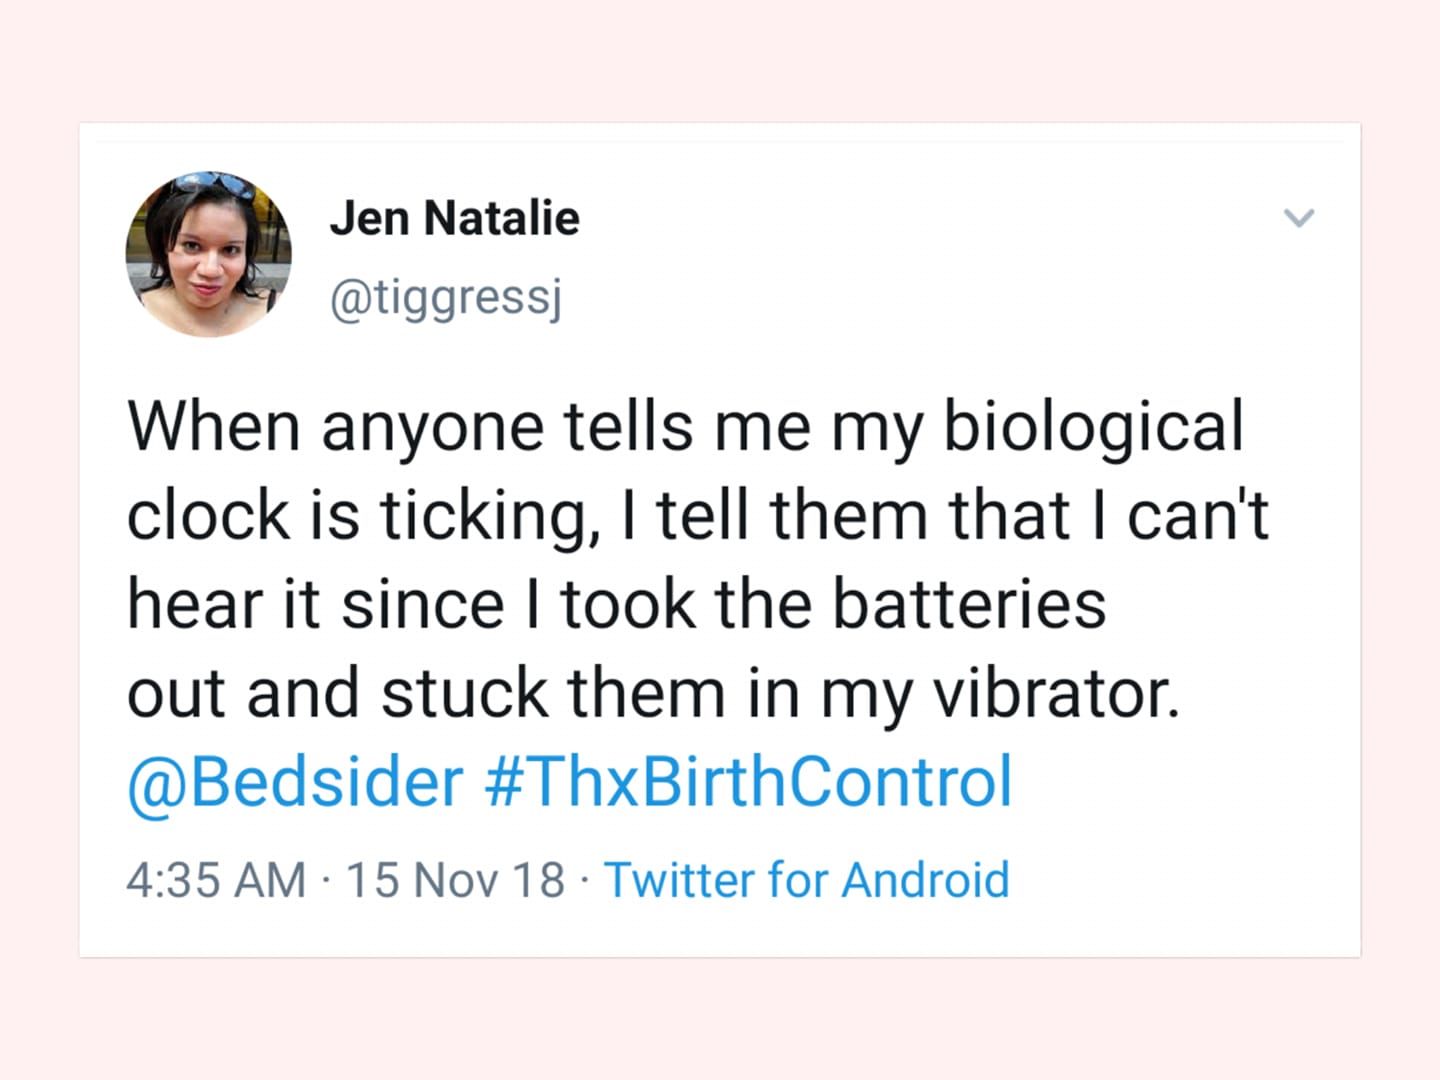Image resolution: width=1440 pixels, height=1080 pixels.
Task: Browse the #ThxBirthControl hashtag
Action: pos(749,781)
